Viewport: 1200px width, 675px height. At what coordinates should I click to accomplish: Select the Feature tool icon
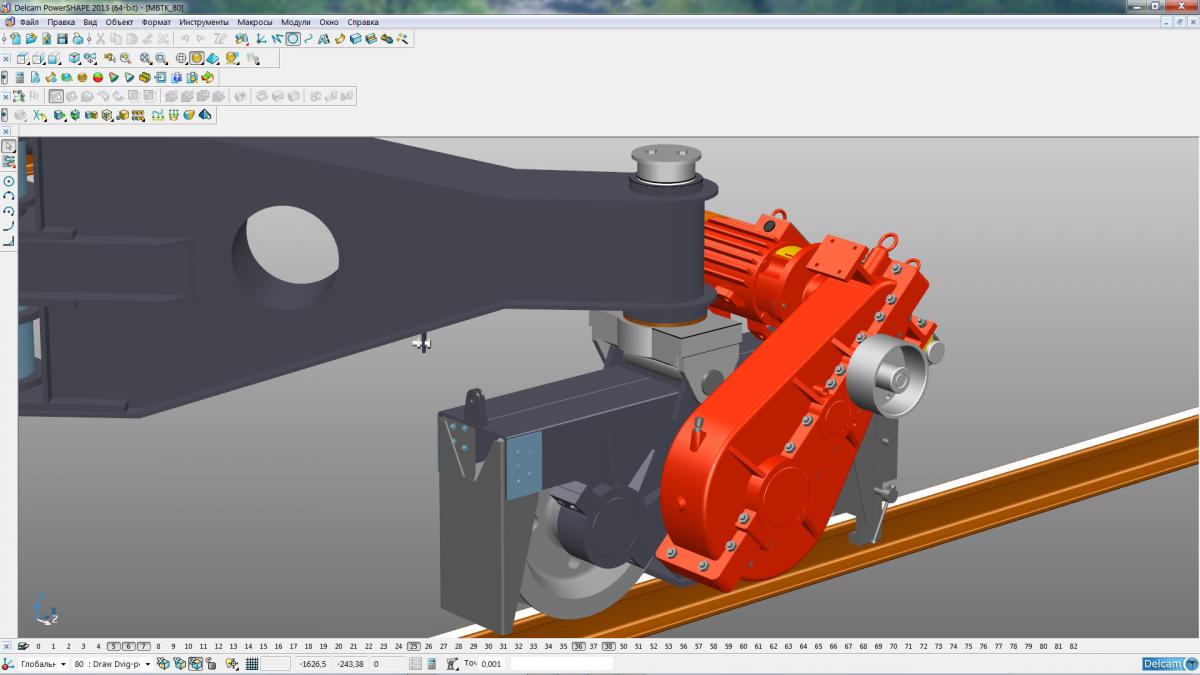(371, 39)
